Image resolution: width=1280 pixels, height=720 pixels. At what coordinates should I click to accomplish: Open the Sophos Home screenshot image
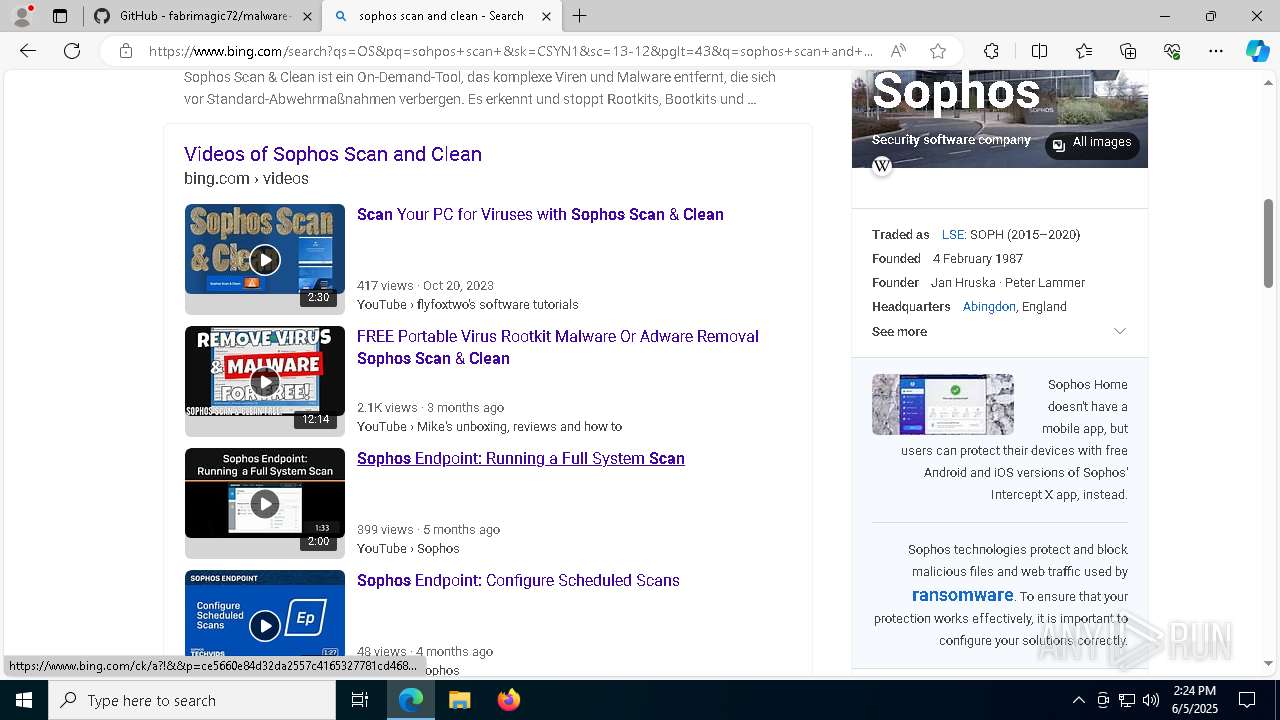[943, 404]
